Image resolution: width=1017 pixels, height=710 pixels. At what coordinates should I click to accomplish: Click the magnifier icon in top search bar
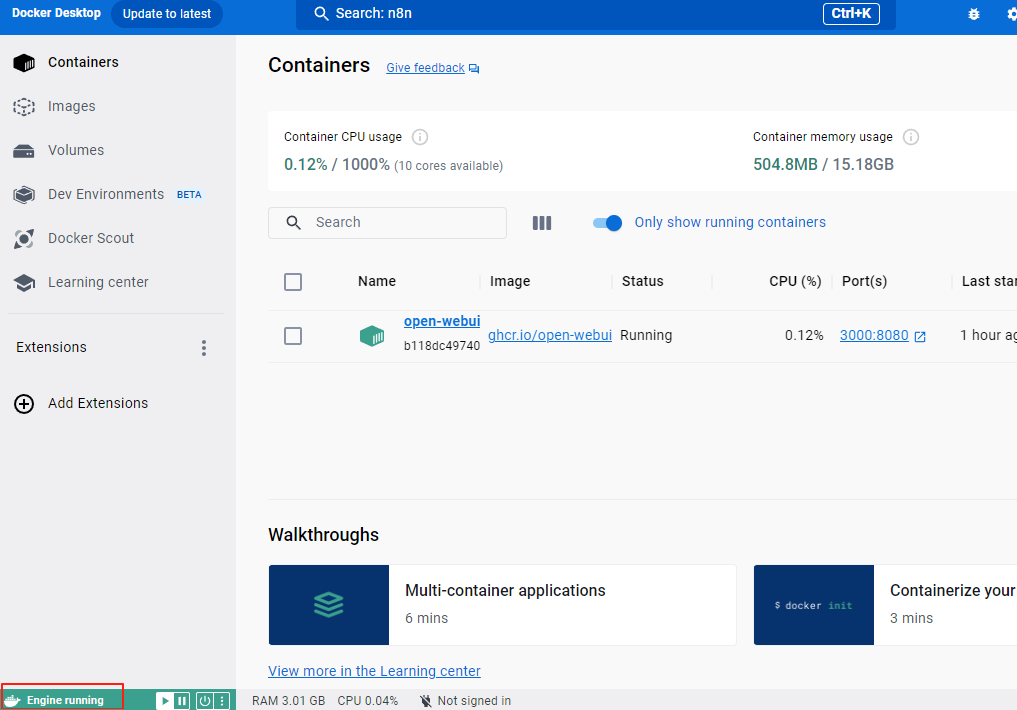tap(321, 14)
